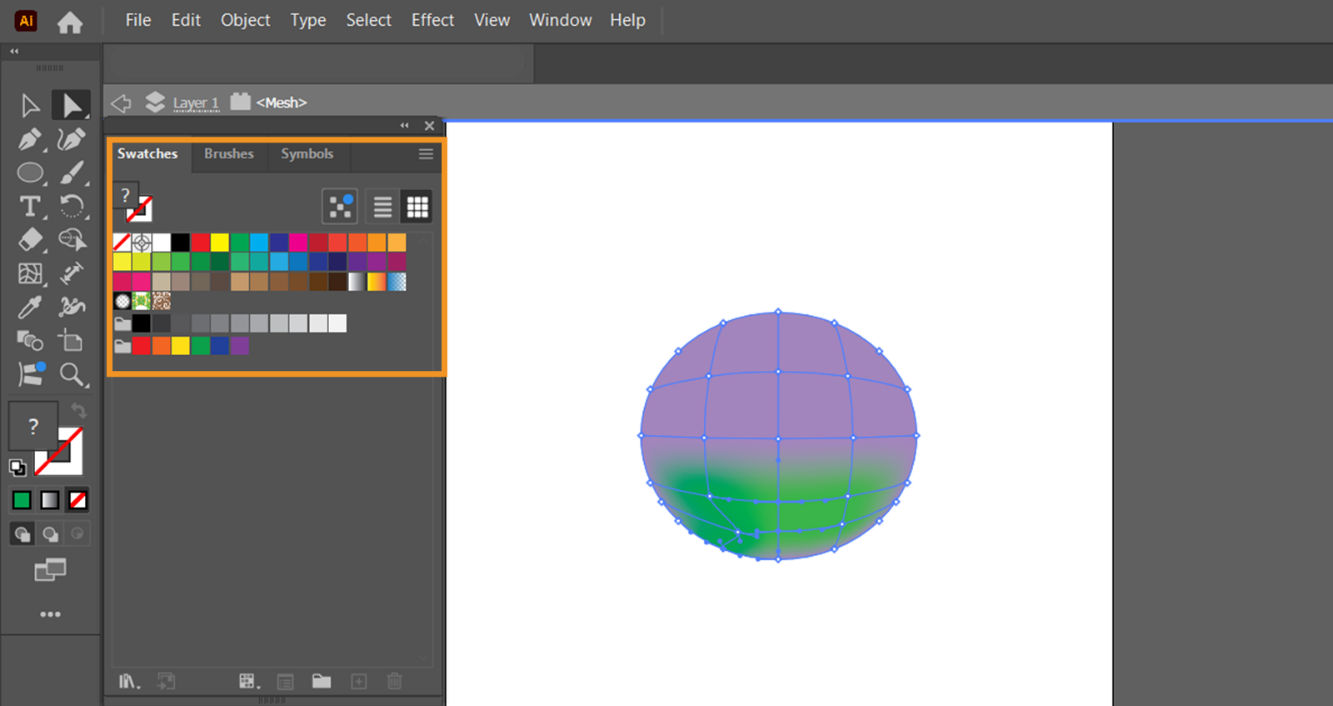
Task: Switch swatches to thumbnail grid view
Action: [417, 207]
